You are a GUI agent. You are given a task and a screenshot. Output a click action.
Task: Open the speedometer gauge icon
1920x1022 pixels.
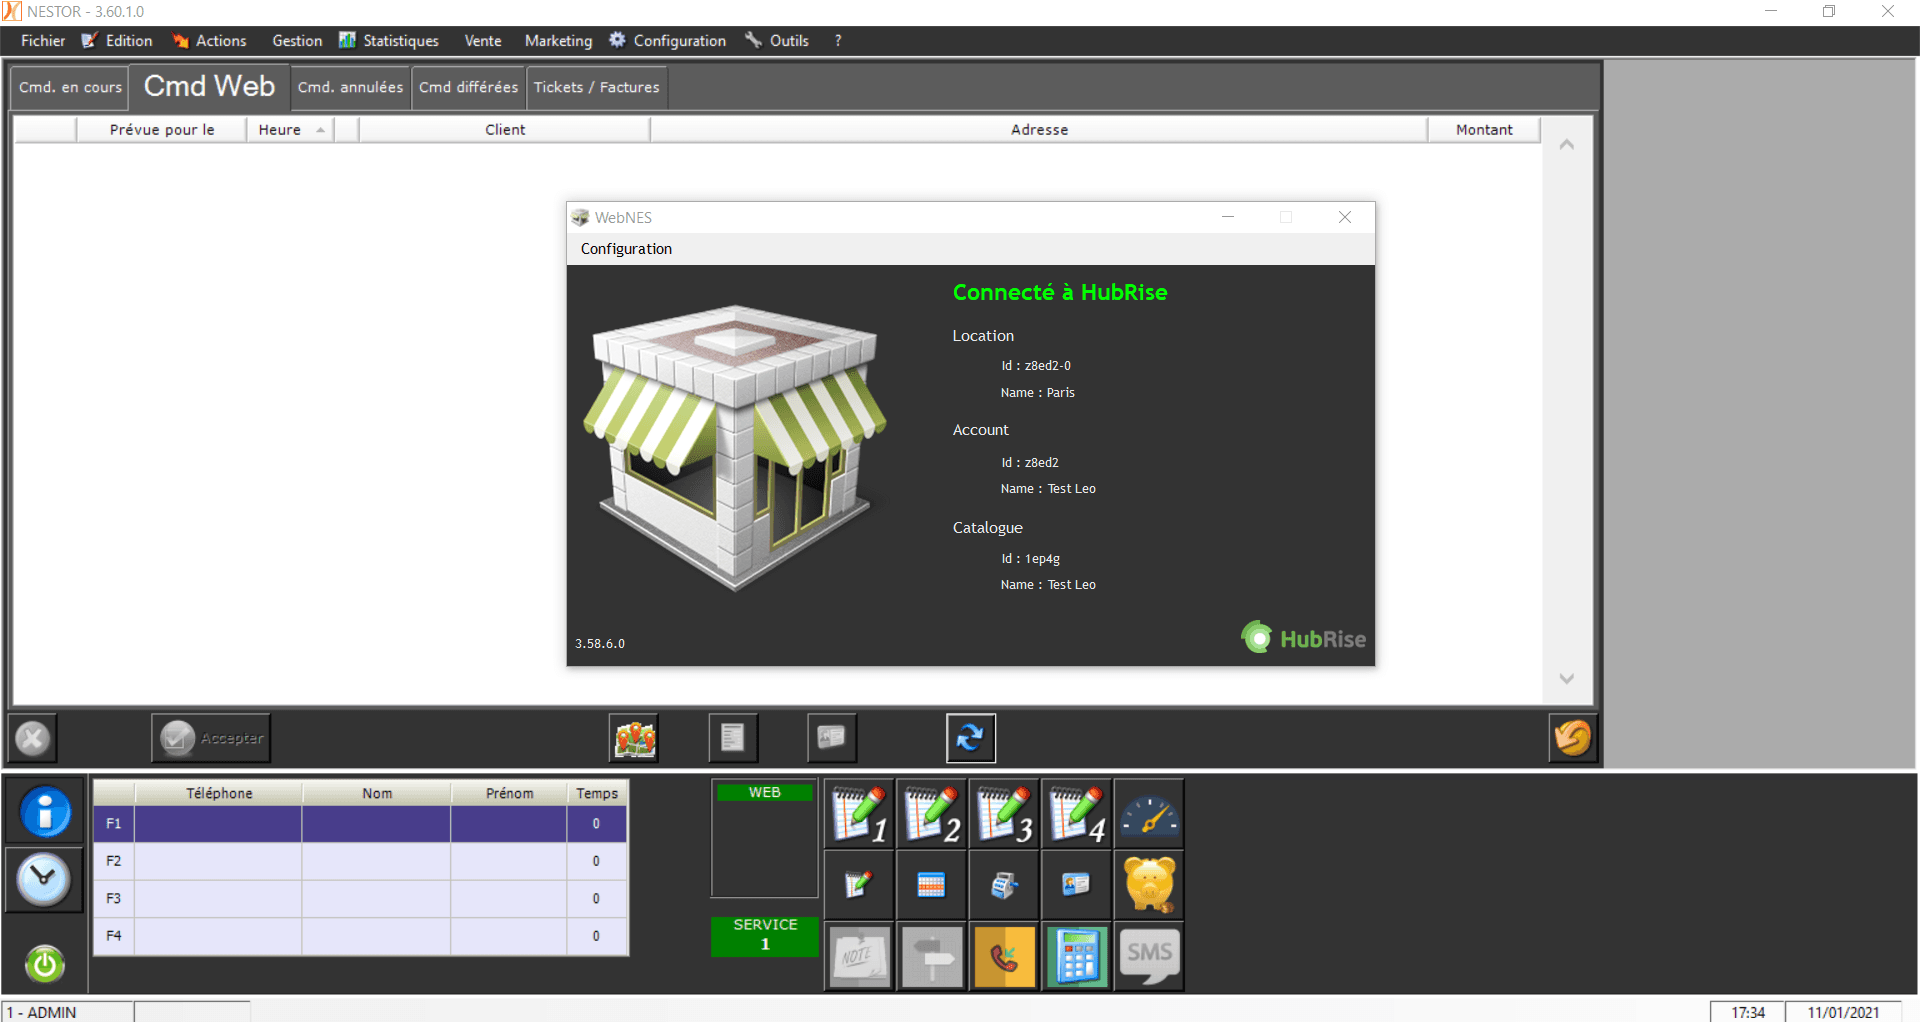pyautogui.click(x=1149, y=815)
